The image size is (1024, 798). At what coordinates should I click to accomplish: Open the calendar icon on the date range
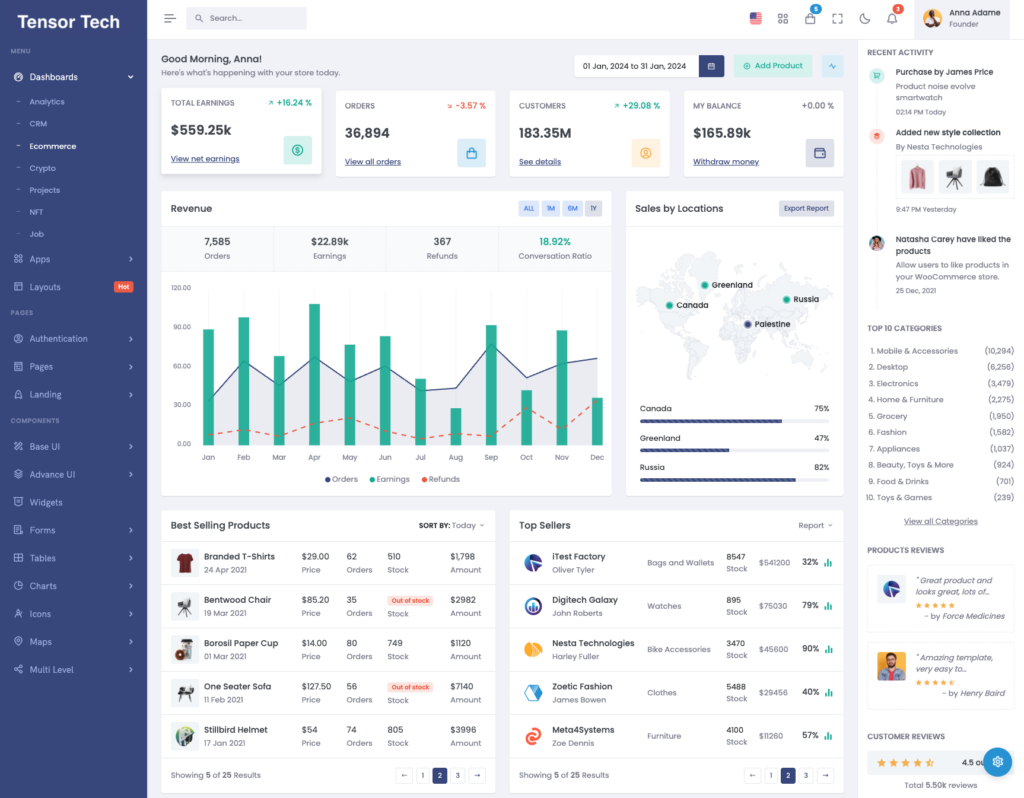pyautogui.click(x=711, y=65)
